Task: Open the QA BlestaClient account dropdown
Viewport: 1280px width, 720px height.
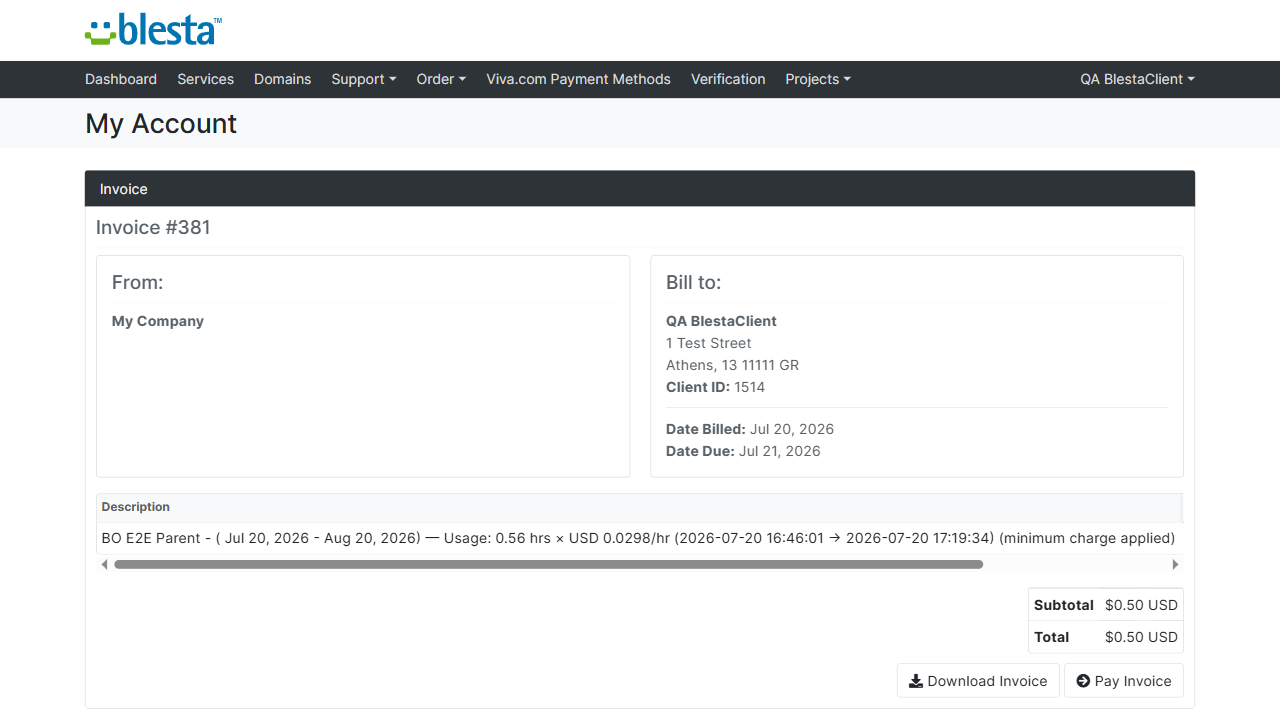Action: tap(1137, 79)
